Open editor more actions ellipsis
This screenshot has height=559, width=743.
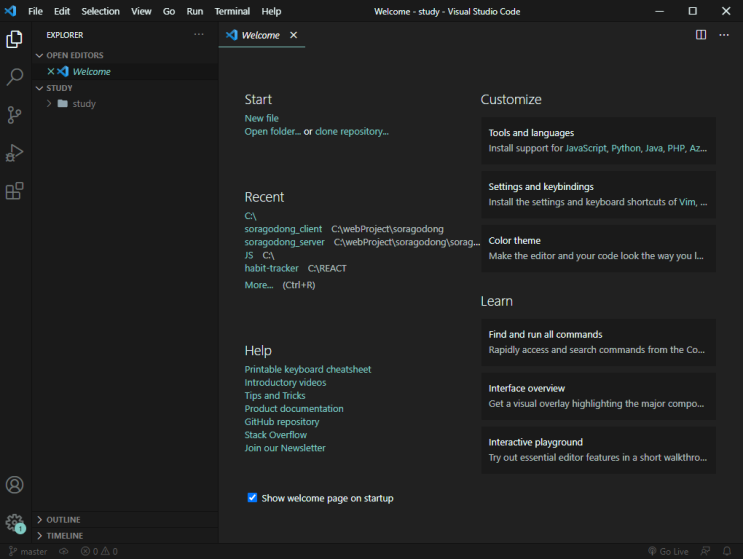point(724,35)
